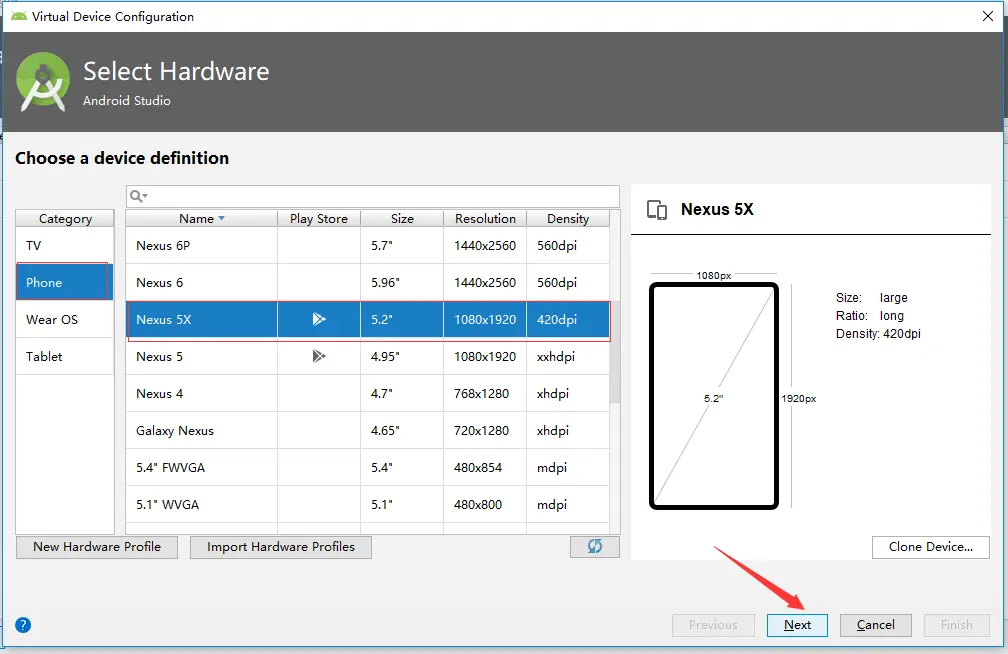Click the Nexus 5X device preview outline
The height and width of the screenshot is (654, 1008).
tap(714, 395)
